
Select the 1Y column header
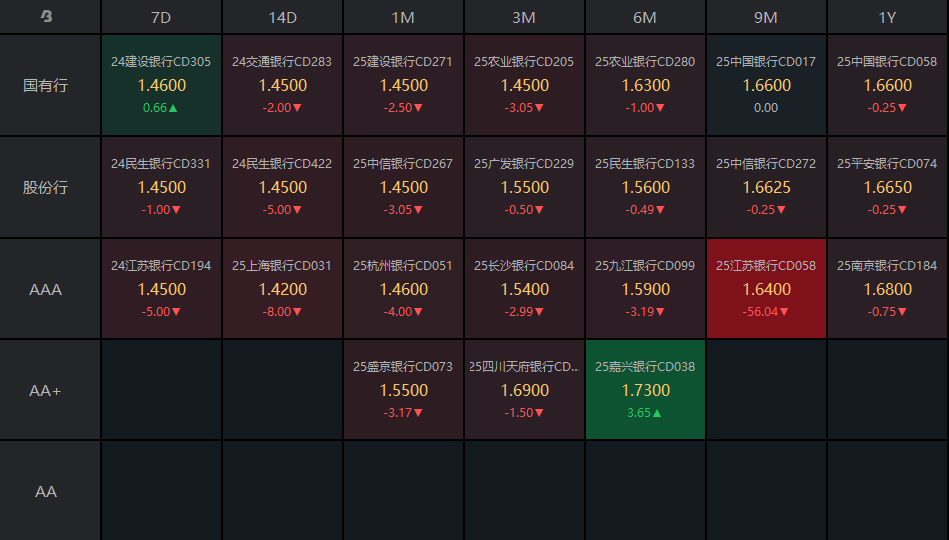(887, 17)
